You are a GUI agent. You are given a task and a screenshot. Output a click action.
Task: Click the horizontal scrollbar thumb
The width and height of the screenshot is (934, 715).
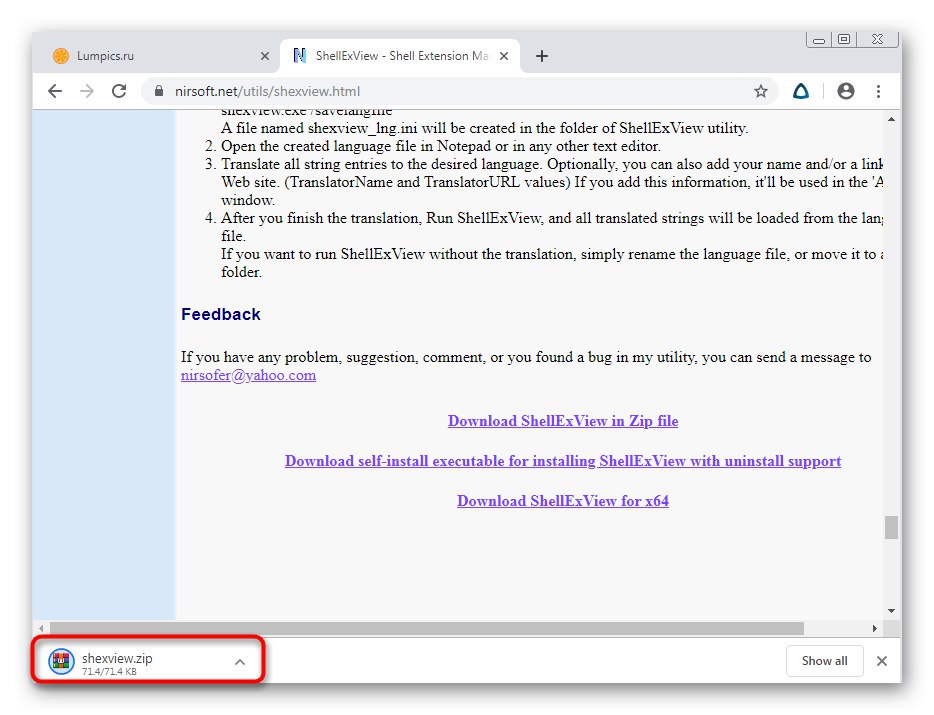pos(426,629)
